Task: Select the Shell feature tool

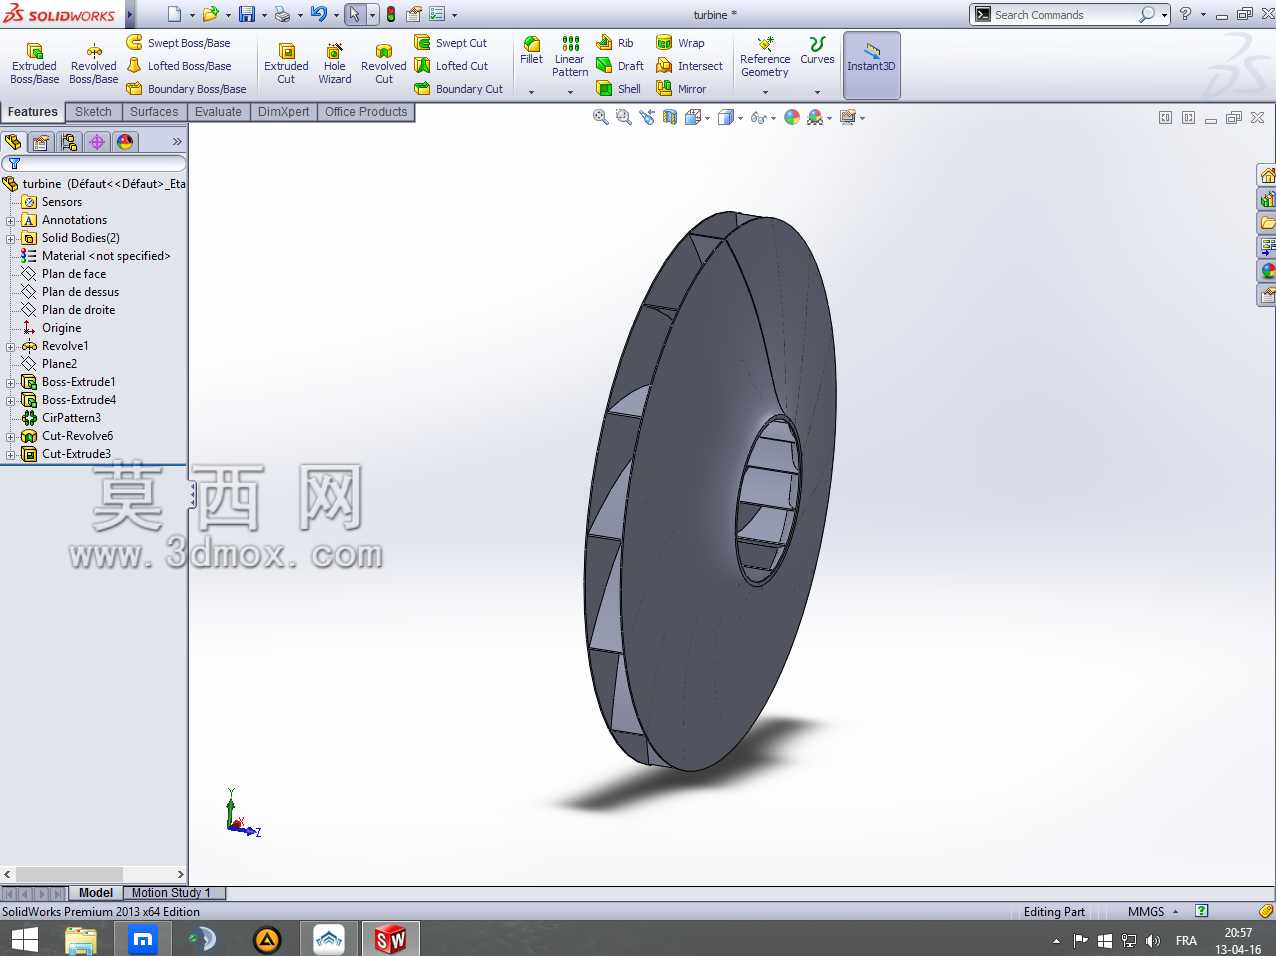Action: (618, 89)
